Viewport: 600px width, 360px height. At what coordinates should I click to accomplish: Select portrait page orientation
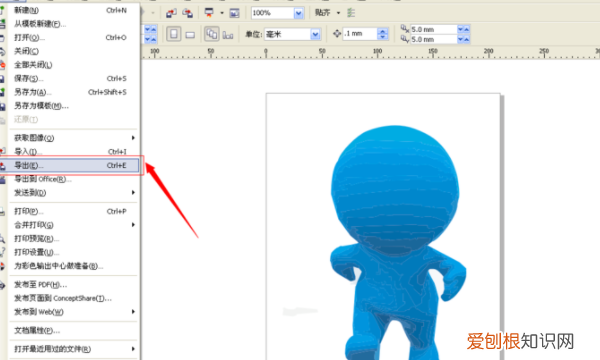[174, 34]
